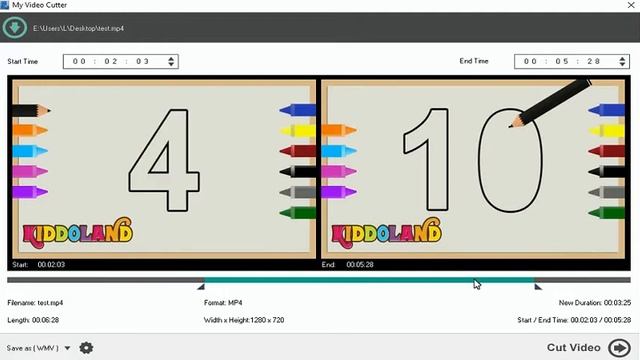This screenshot has height=360, width=640.
Task: Select Start Time seconds field 03
Action: click(142, 61)
